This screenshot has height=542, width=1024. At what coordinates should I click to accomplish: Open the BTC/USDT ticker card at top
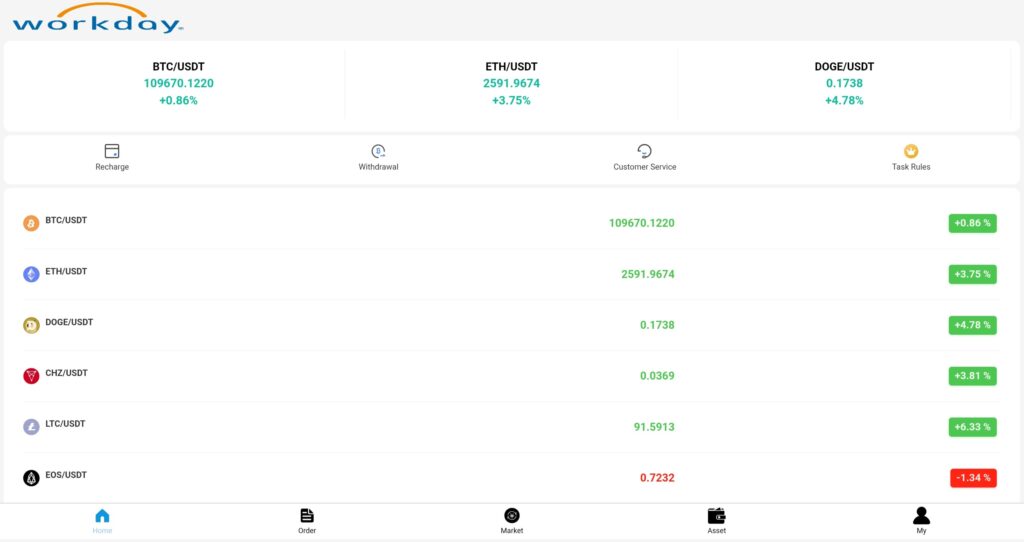178,84
